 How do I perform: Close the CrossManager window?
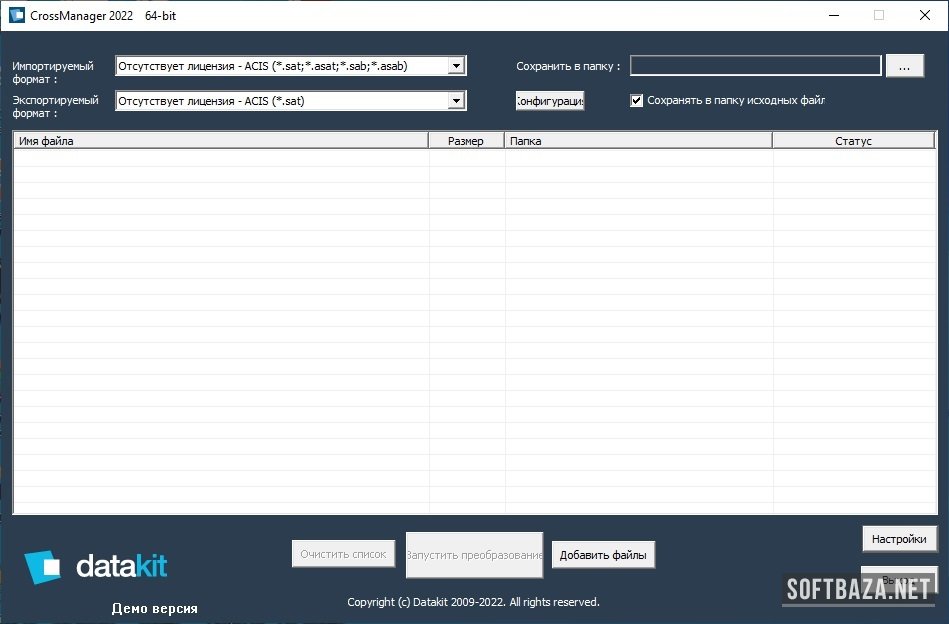925,16
